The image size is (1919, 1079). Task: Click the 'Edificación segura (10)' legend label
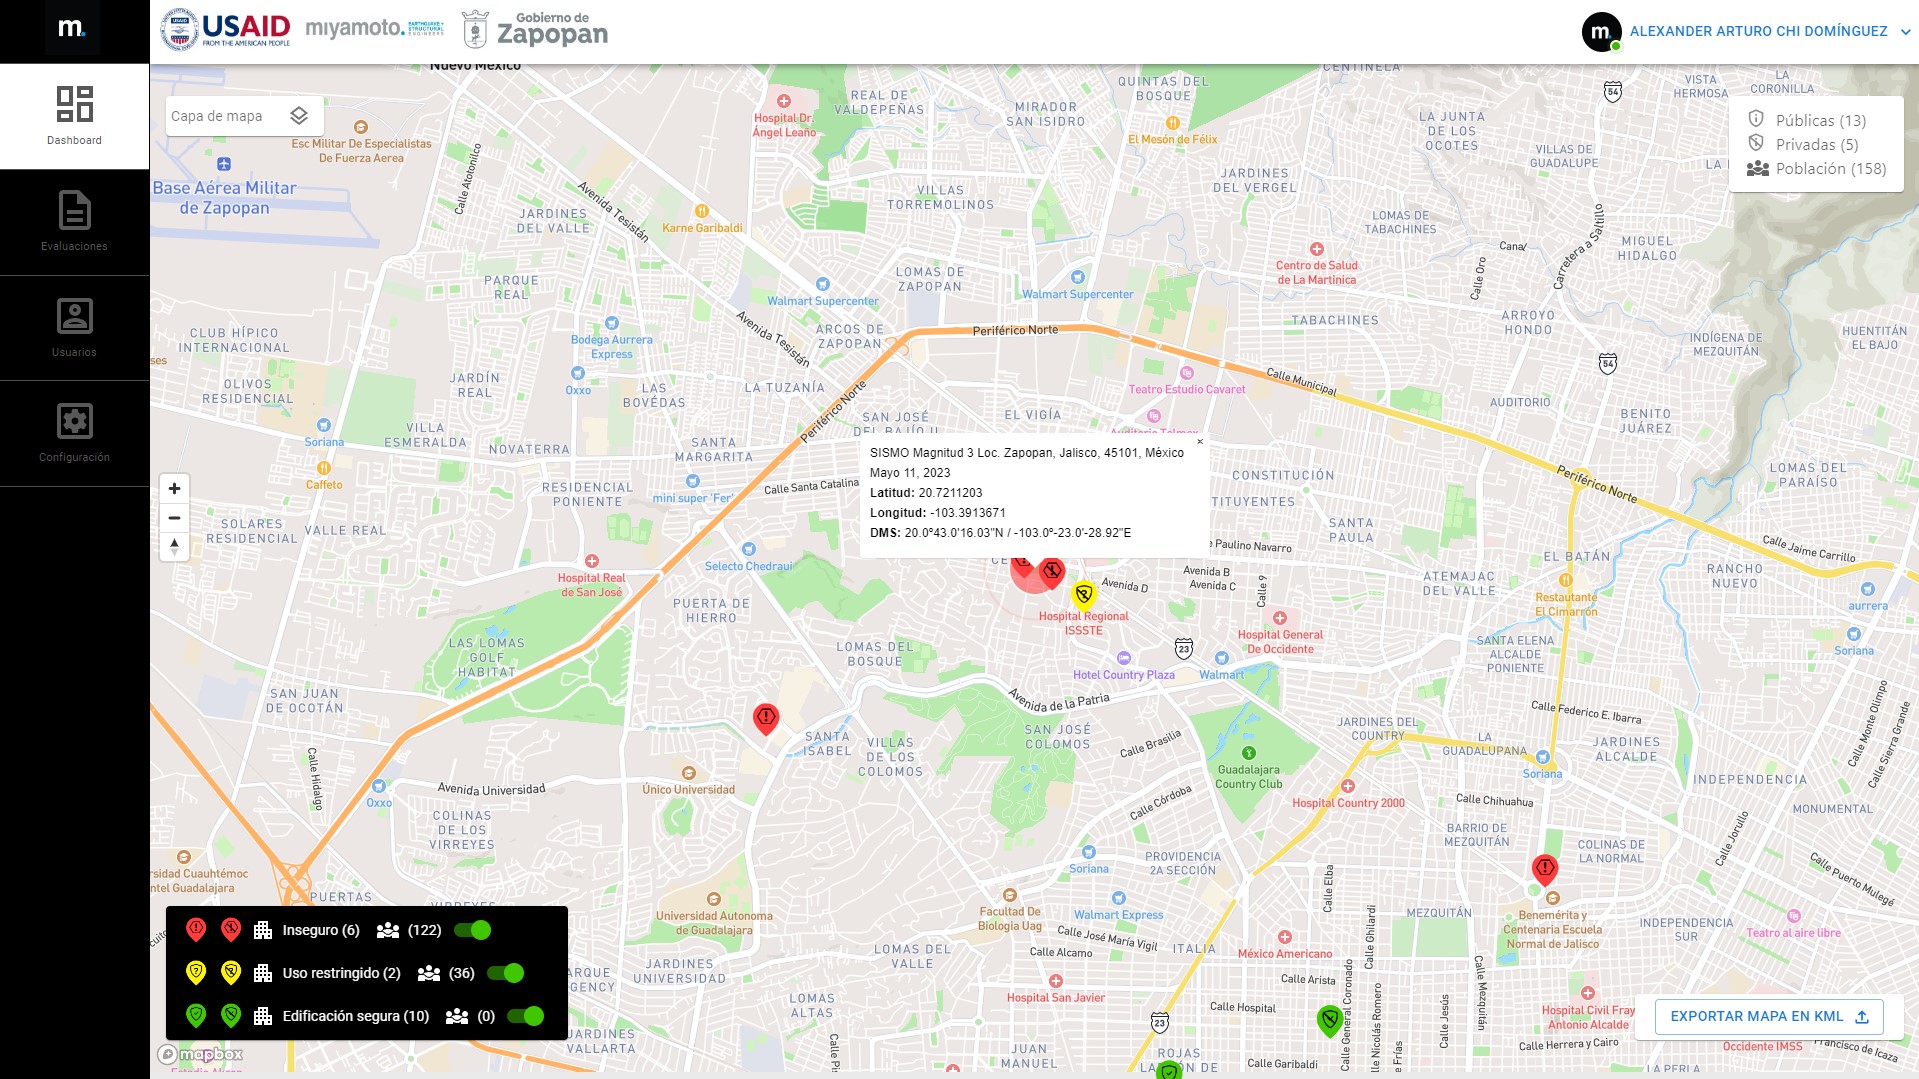[x=356, y=1016]
